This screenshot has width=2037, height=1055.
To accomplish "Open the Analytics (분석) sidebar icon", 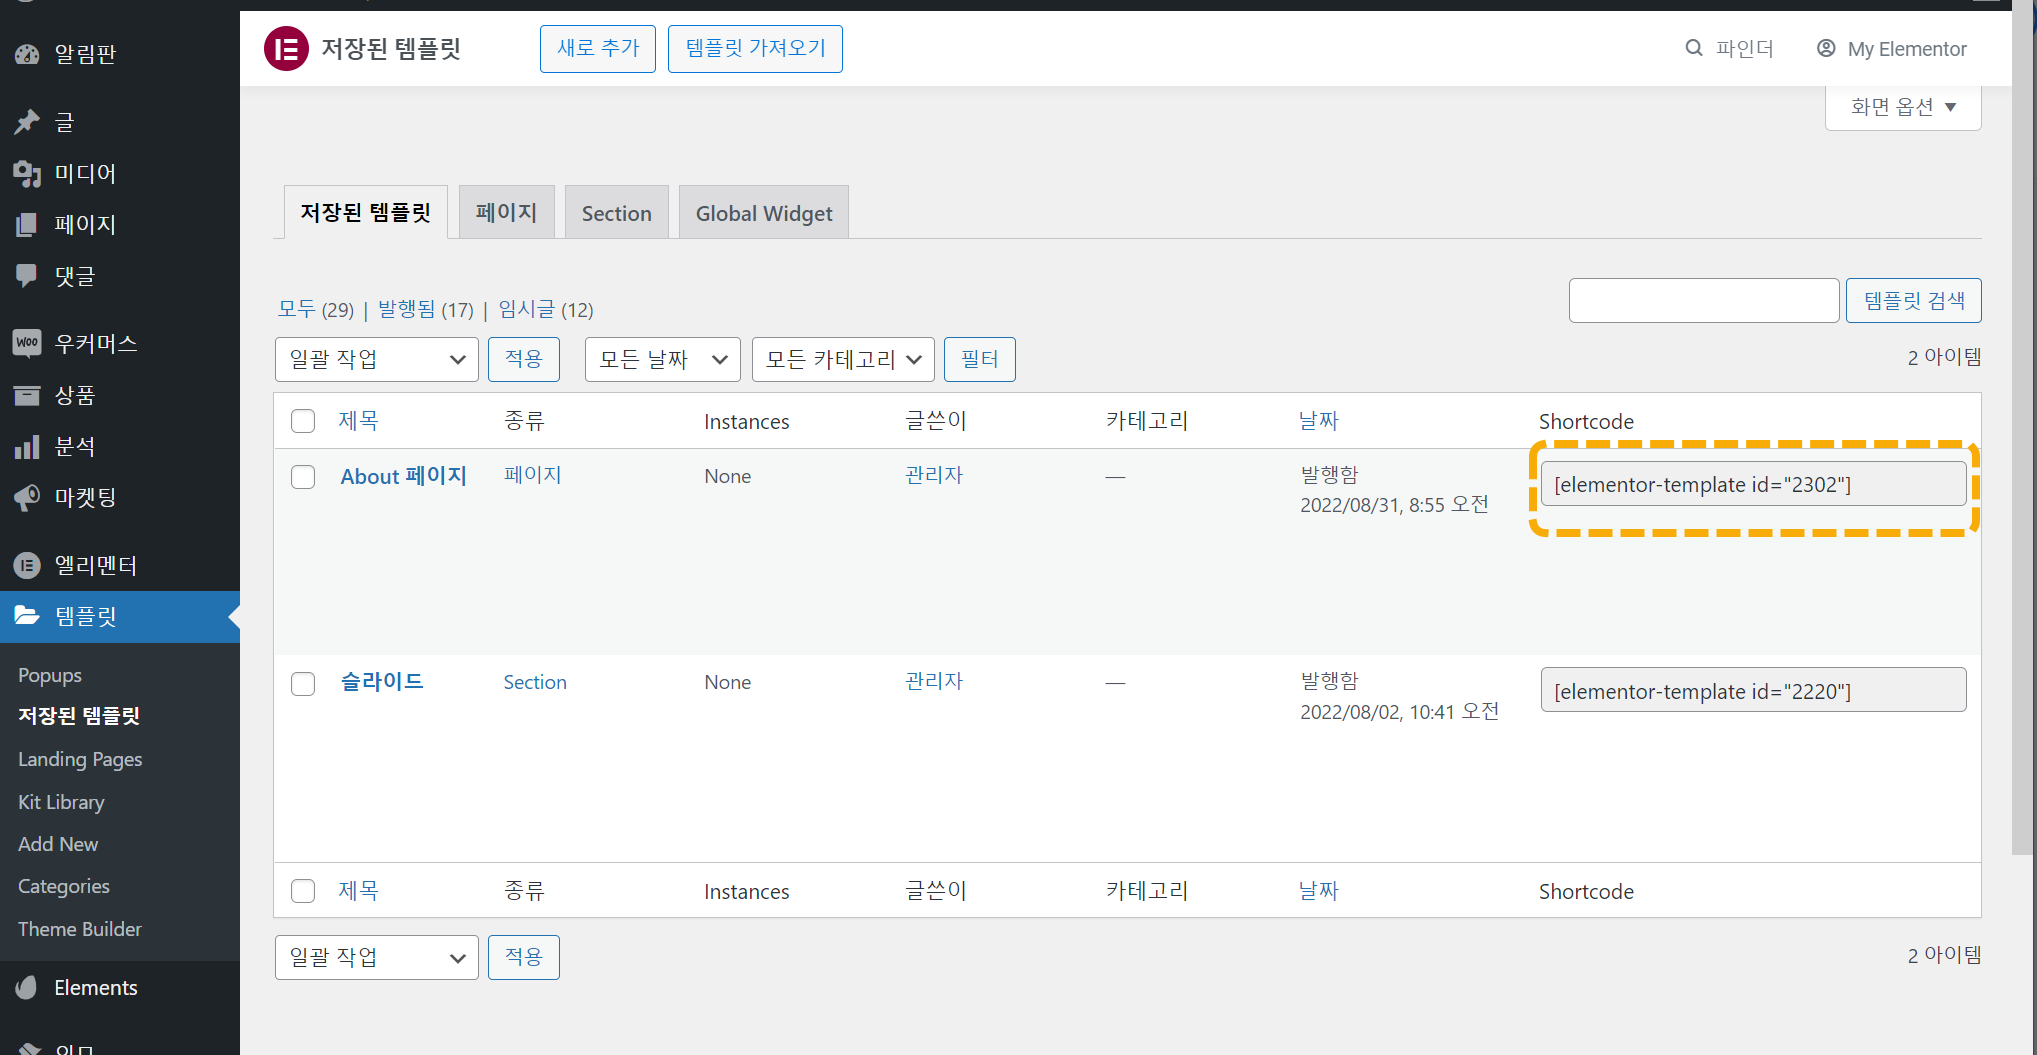I will [27, 446].
